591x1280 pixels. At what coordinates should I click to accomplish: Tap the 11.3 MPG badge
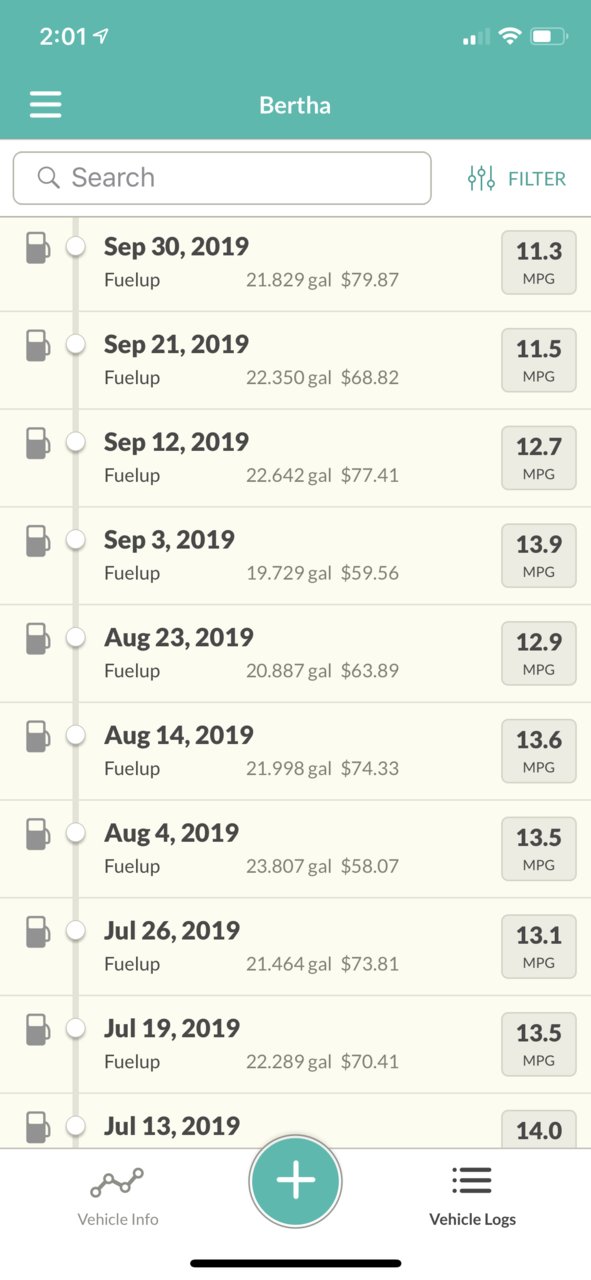coord(539,263)
